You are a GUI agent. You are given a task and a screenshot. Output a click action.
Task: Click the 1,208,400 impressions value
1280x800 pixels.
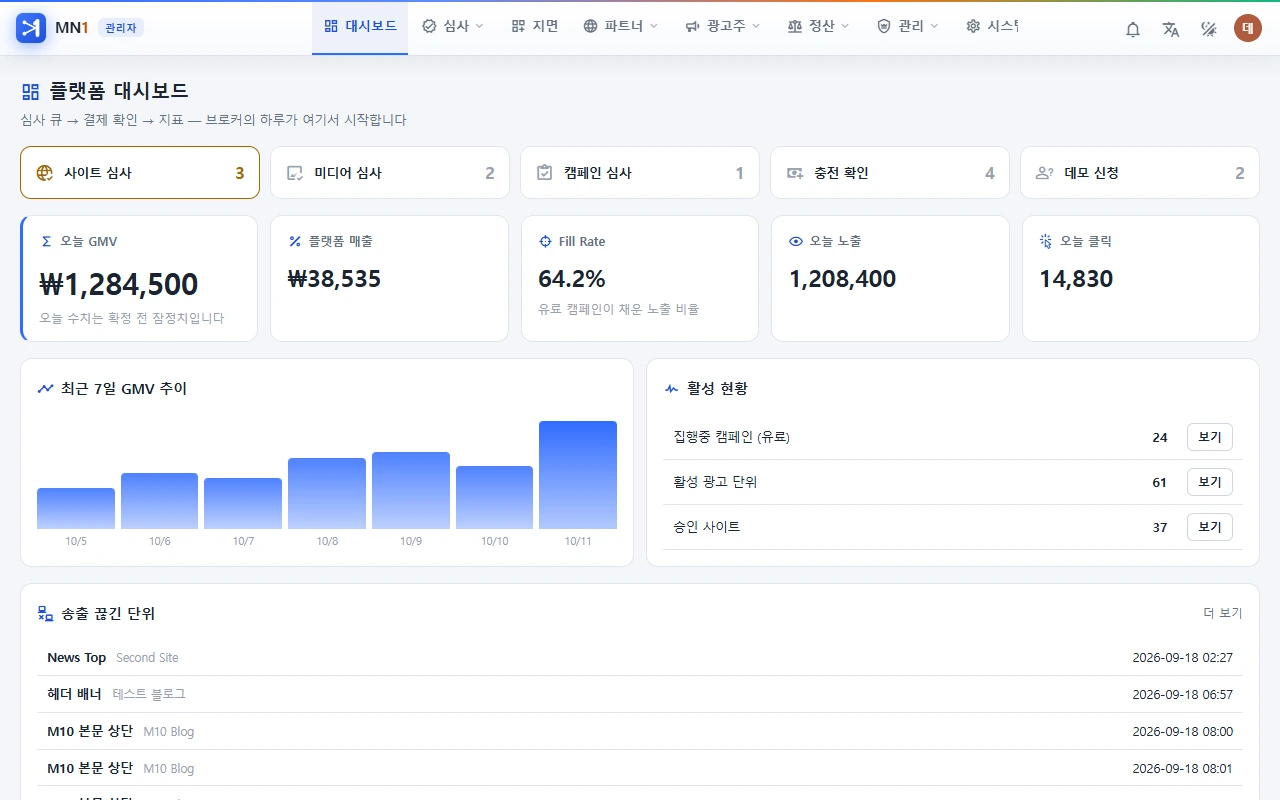coord(842,279)
